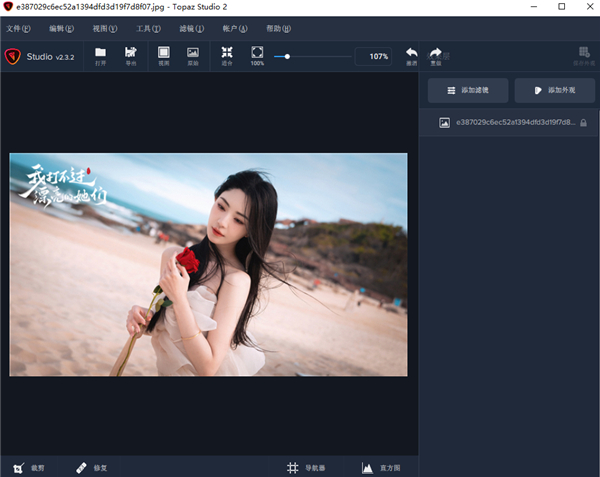Select the Heal (修复) tool

pyautogui.click(x=91, y=467)
